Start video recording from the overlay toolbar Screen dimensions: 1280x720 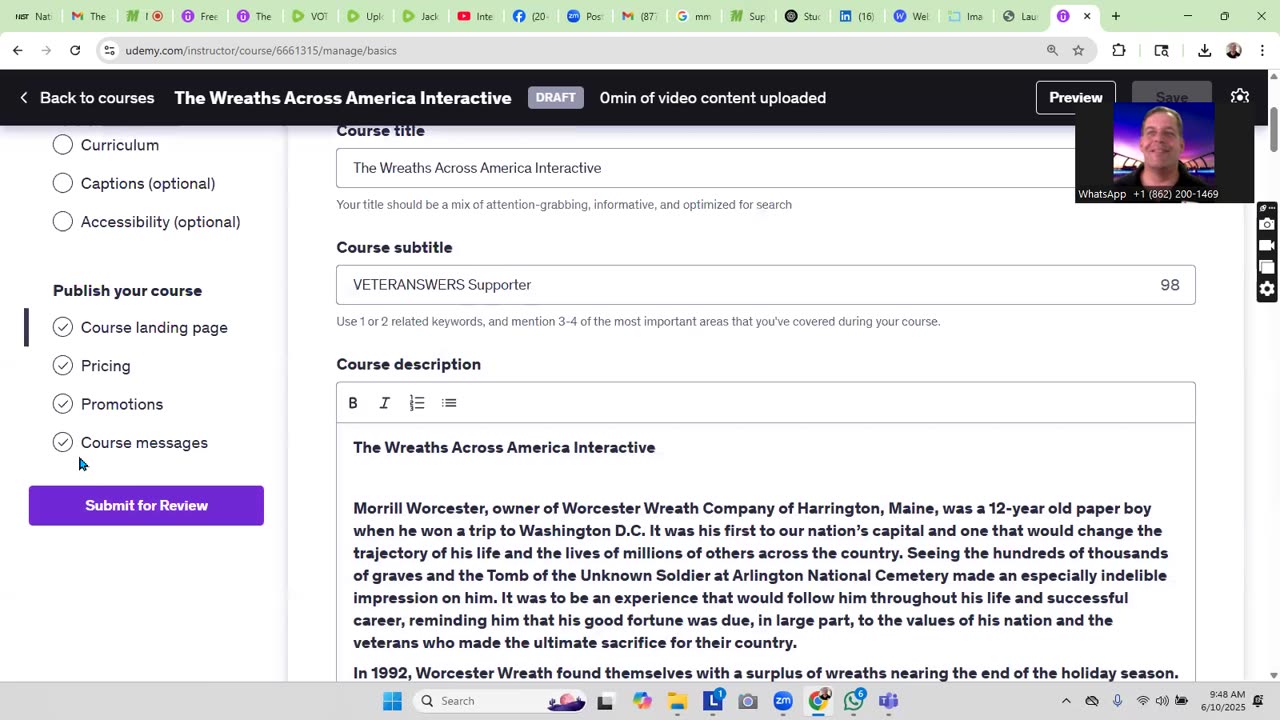1267,246
